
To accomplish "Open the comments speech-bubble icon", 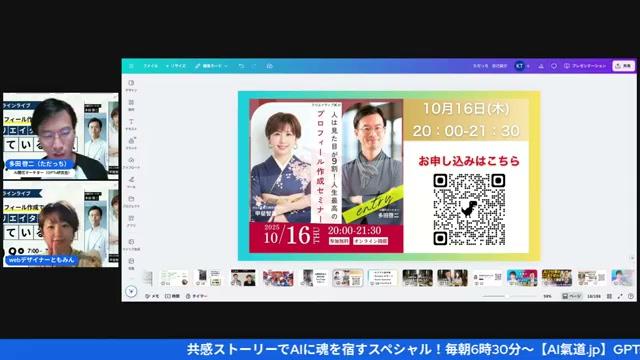I will pyautogui.click(x=554, y=66).
